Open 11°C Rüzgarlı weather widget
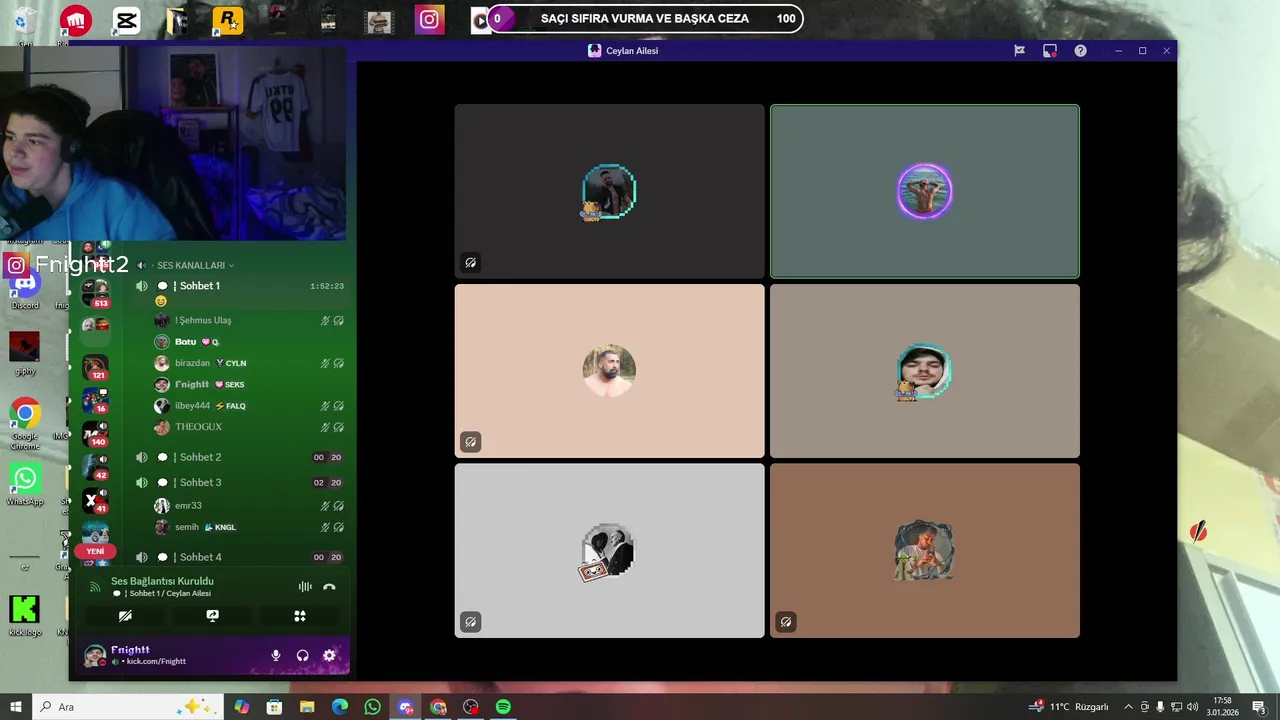Screen dimensions: 1280x720 (1070, 707)
